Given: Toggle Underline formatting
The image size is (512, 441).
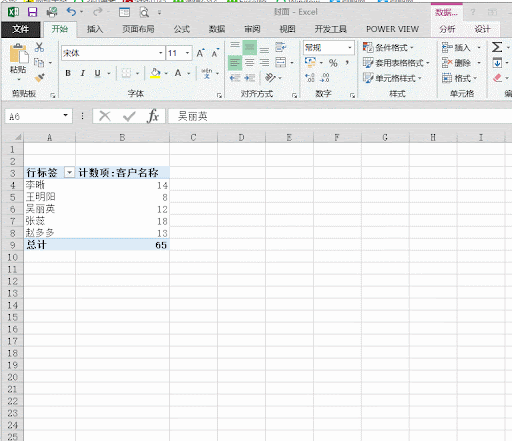Looking at the screenshot, I should [97, 73].
